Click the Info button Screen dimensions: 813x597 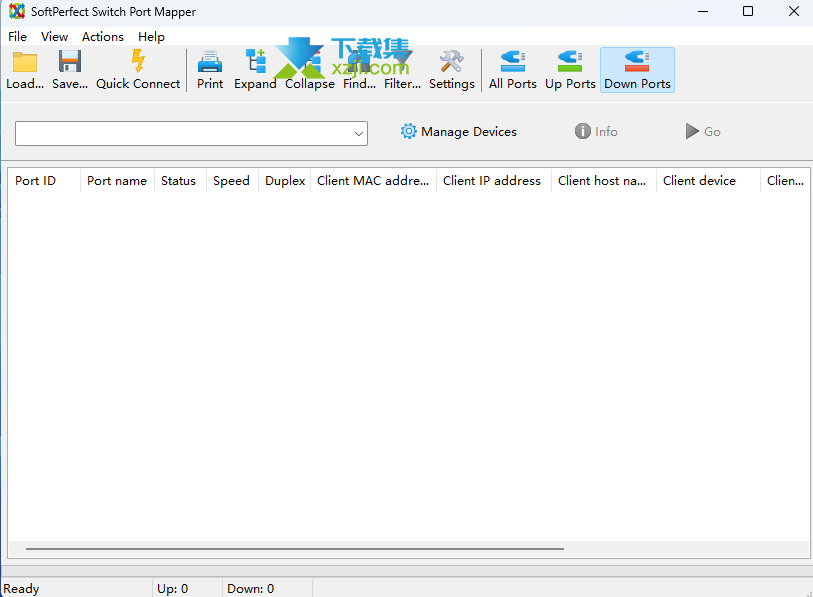tap(596, 132)
